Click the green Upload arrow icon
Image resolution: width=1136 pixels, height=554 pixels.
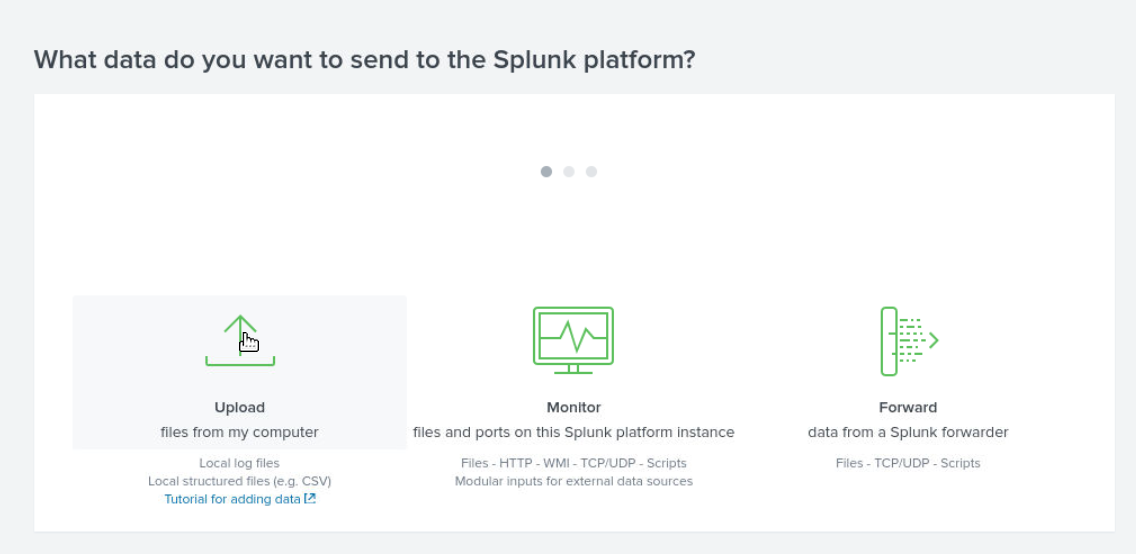click(x=240, y=341)
